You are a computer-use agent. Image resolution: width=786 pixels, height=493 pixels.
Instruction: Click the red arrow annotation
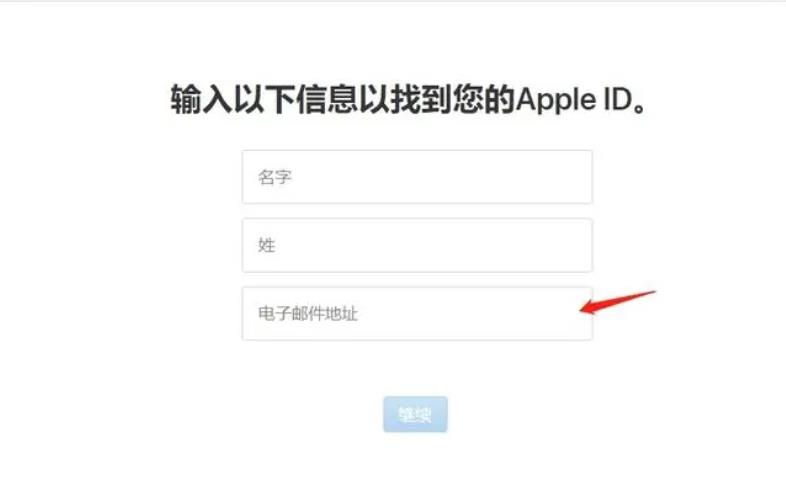(x=617, y=302)
